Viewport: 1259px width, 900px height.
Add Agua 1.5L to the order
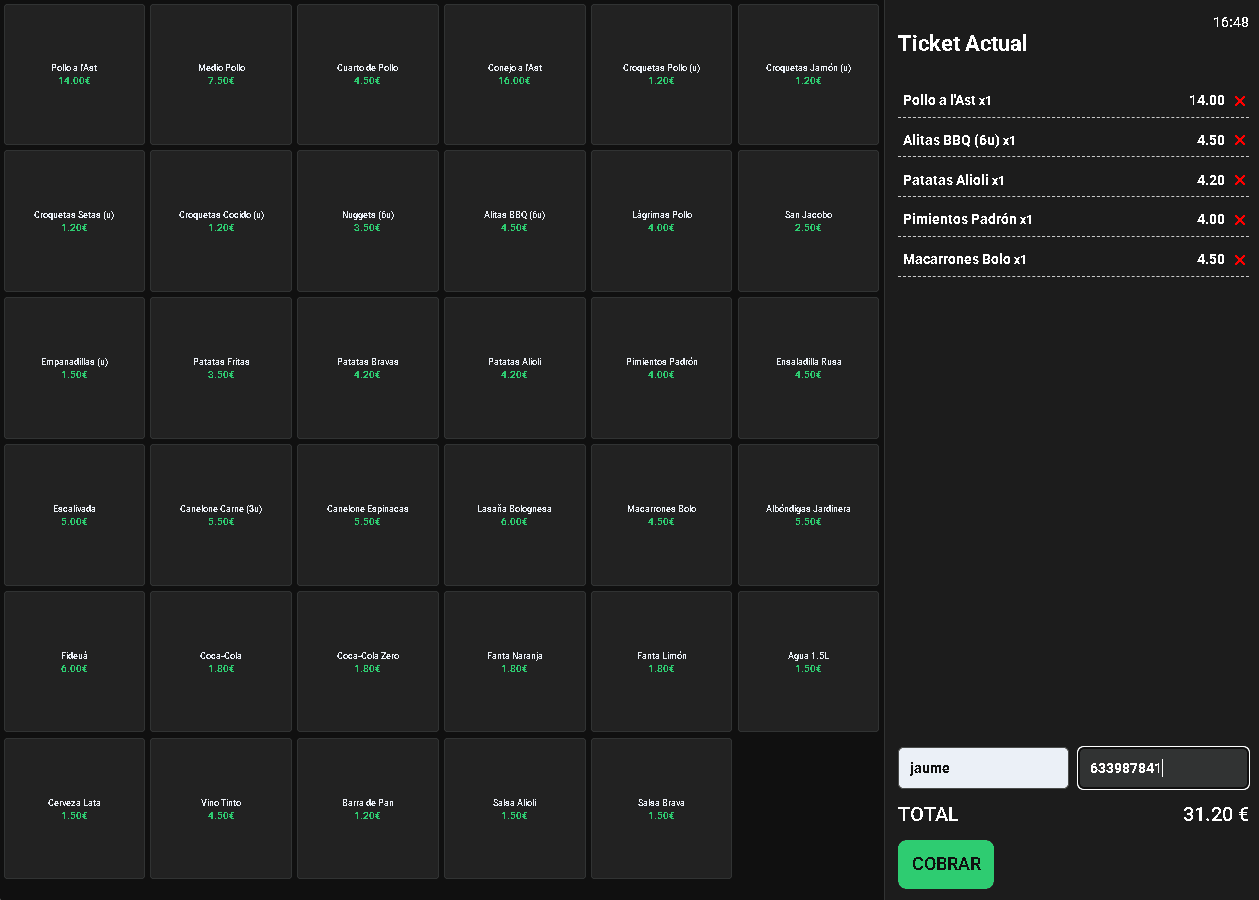pos(808,662)
